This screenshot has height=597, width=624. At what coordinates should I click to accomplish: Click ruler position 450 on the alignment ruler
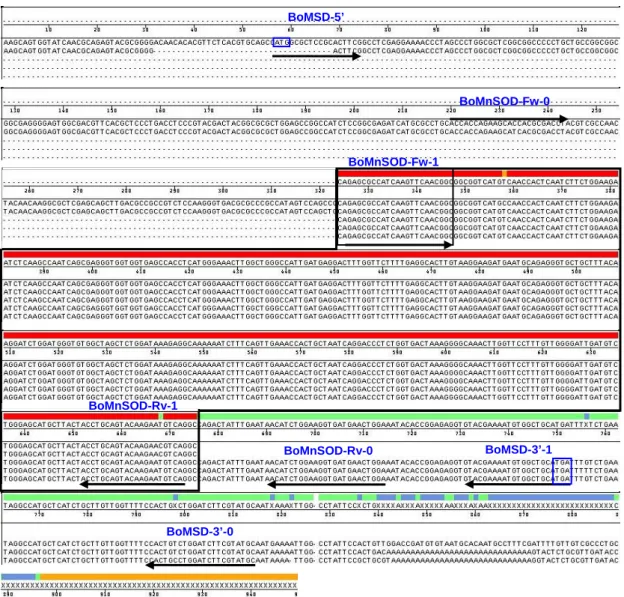click(x=334, y=271)
